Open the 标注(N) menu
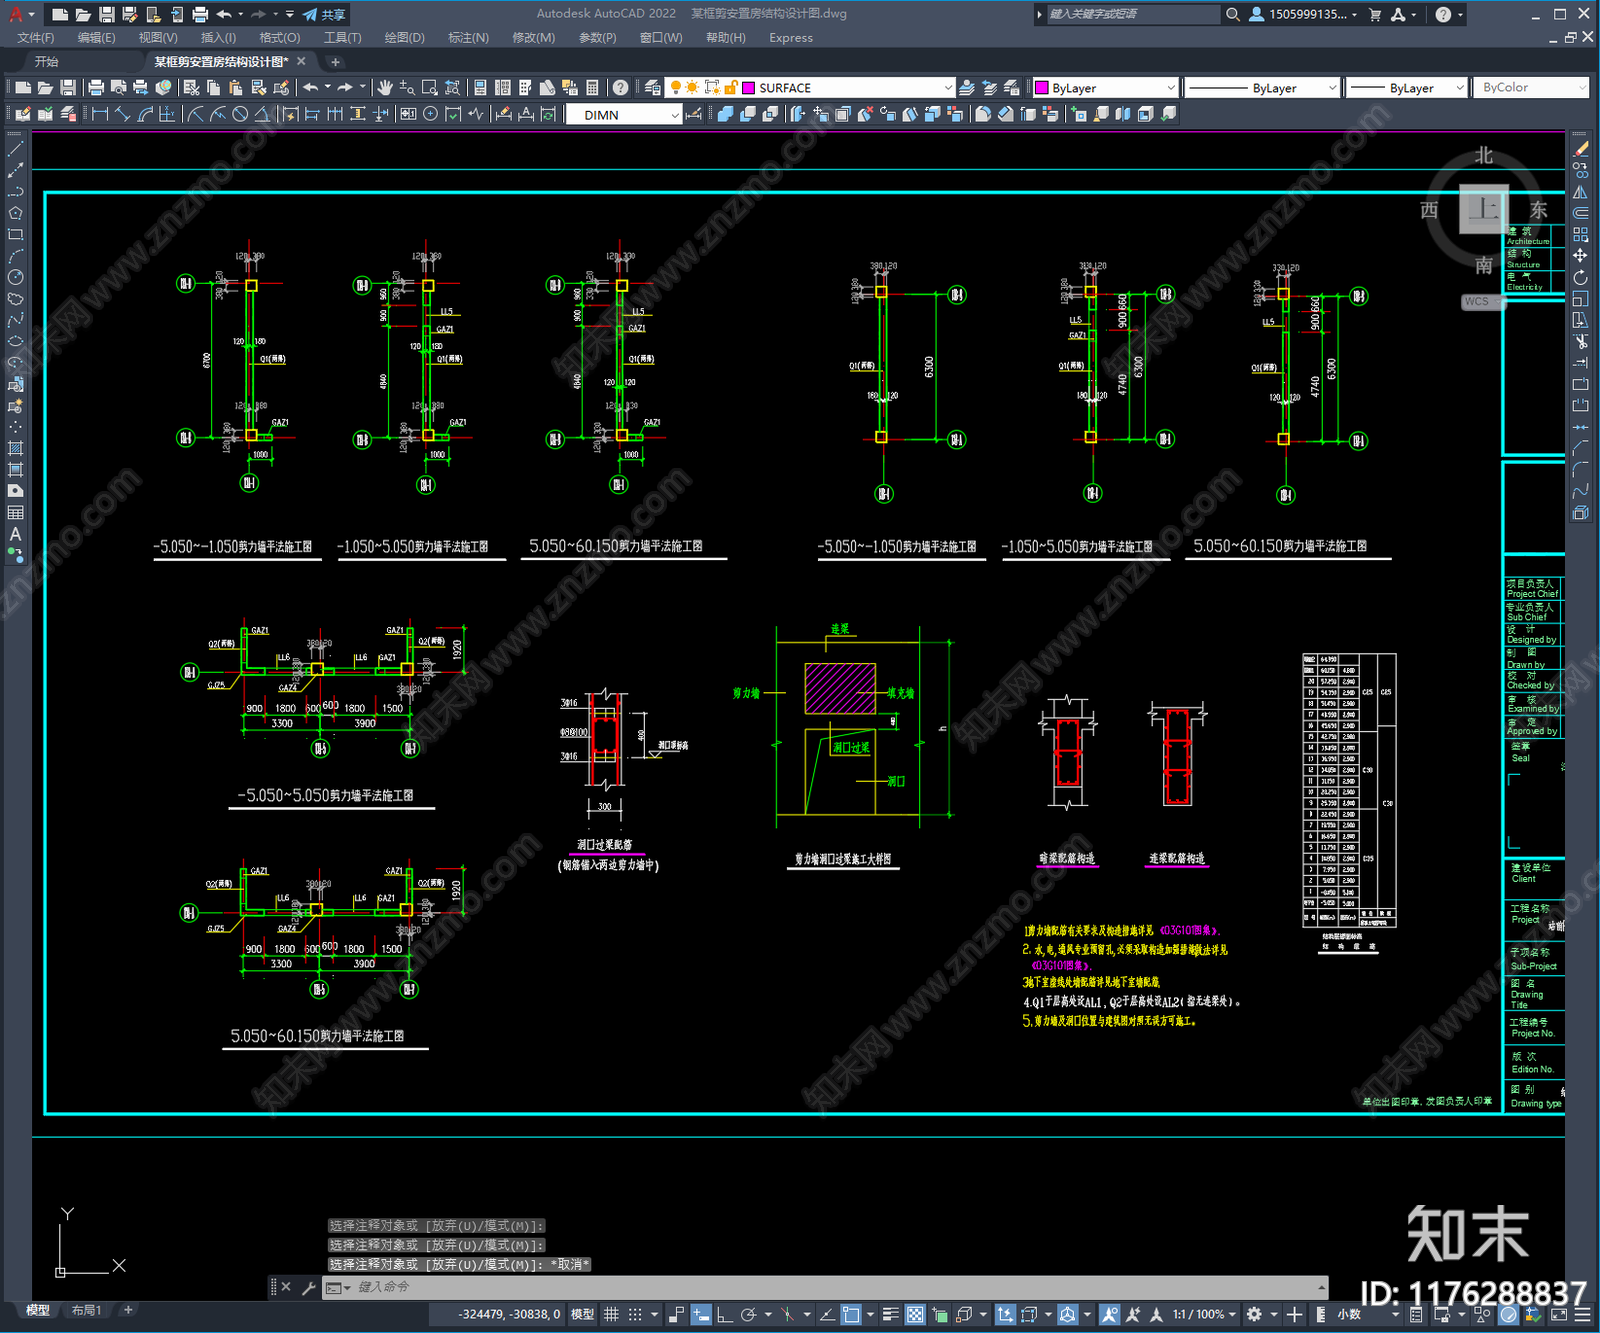This screenshot has height=1333, width=1600. tap(469, 38)
